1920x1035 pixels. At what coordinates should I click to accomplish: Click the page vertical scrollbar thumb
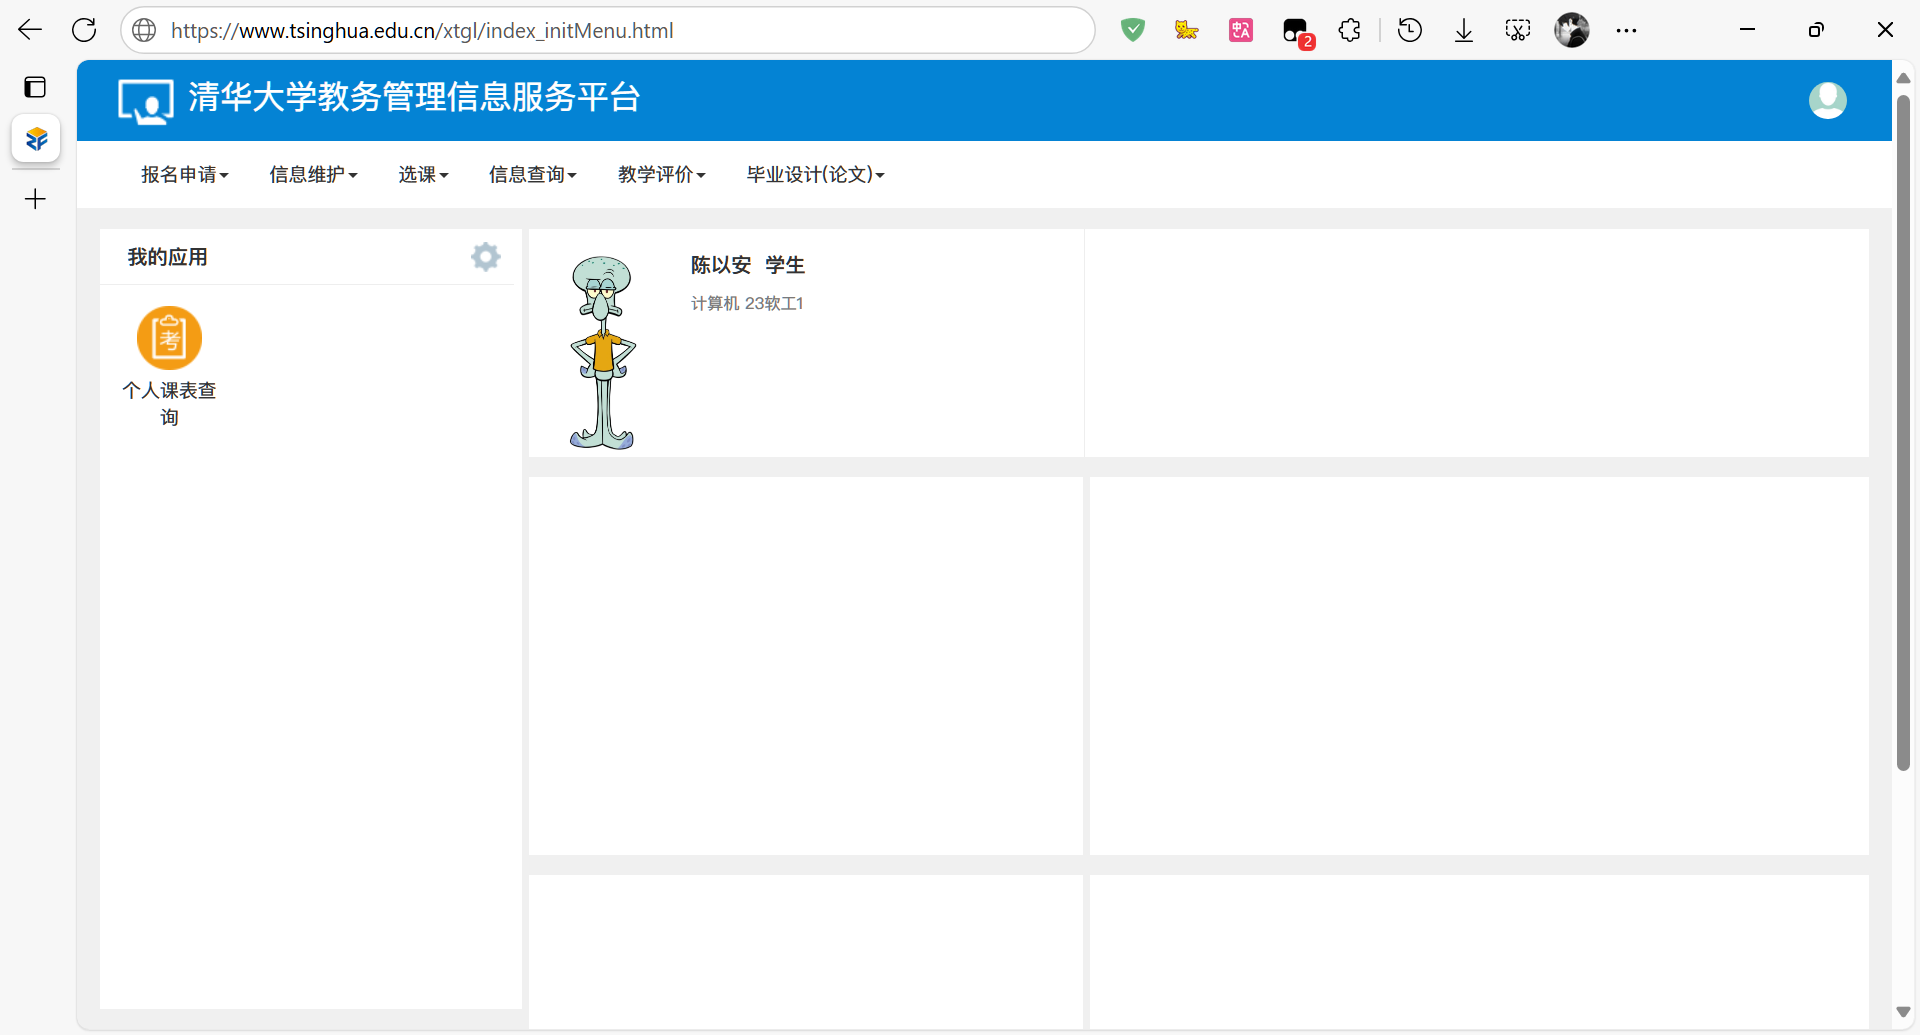coord(1903,432)
